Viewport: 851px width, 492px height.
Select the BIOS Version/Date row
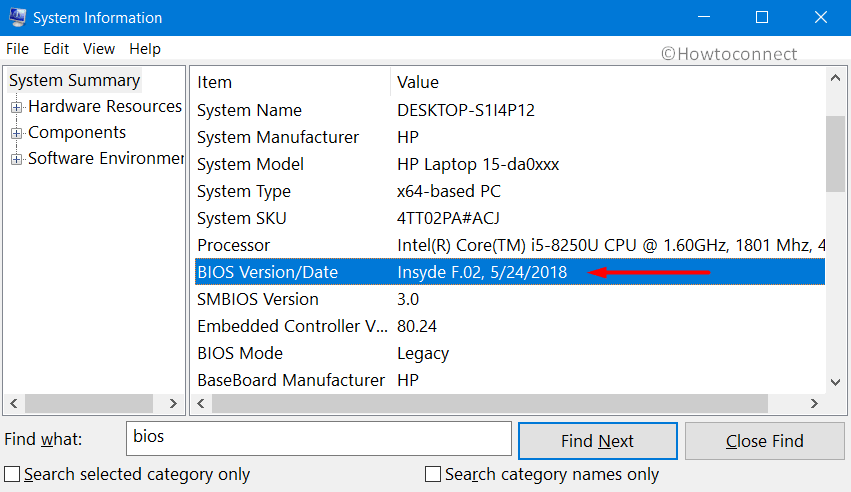coord(510,272)
